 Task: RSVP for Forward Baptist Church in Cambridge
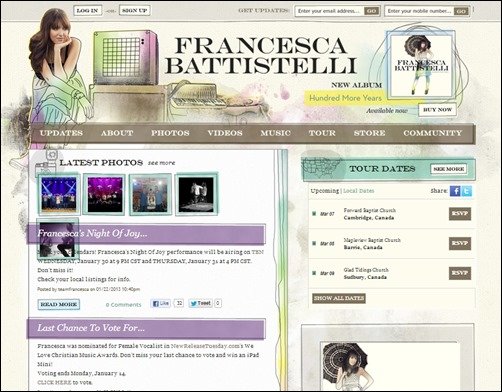coord(460,214)
